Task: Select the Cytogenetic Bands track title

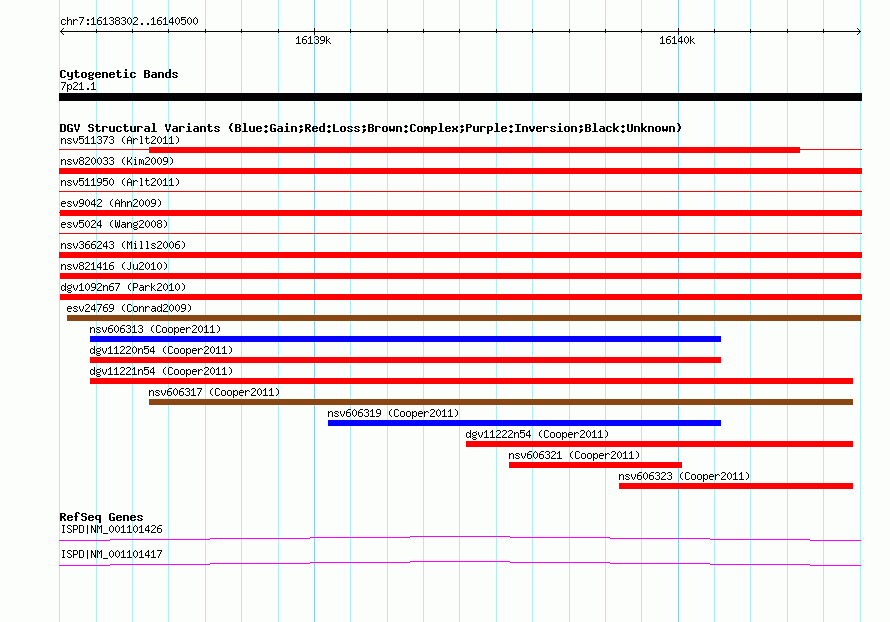Action: [119, 74]
